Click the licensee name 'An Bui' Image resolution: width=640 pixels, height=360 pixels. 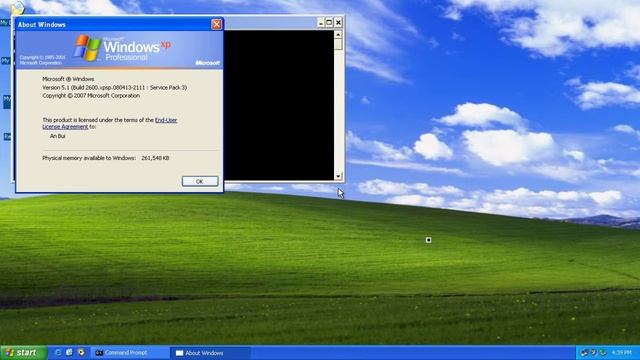tap(57, 136)
